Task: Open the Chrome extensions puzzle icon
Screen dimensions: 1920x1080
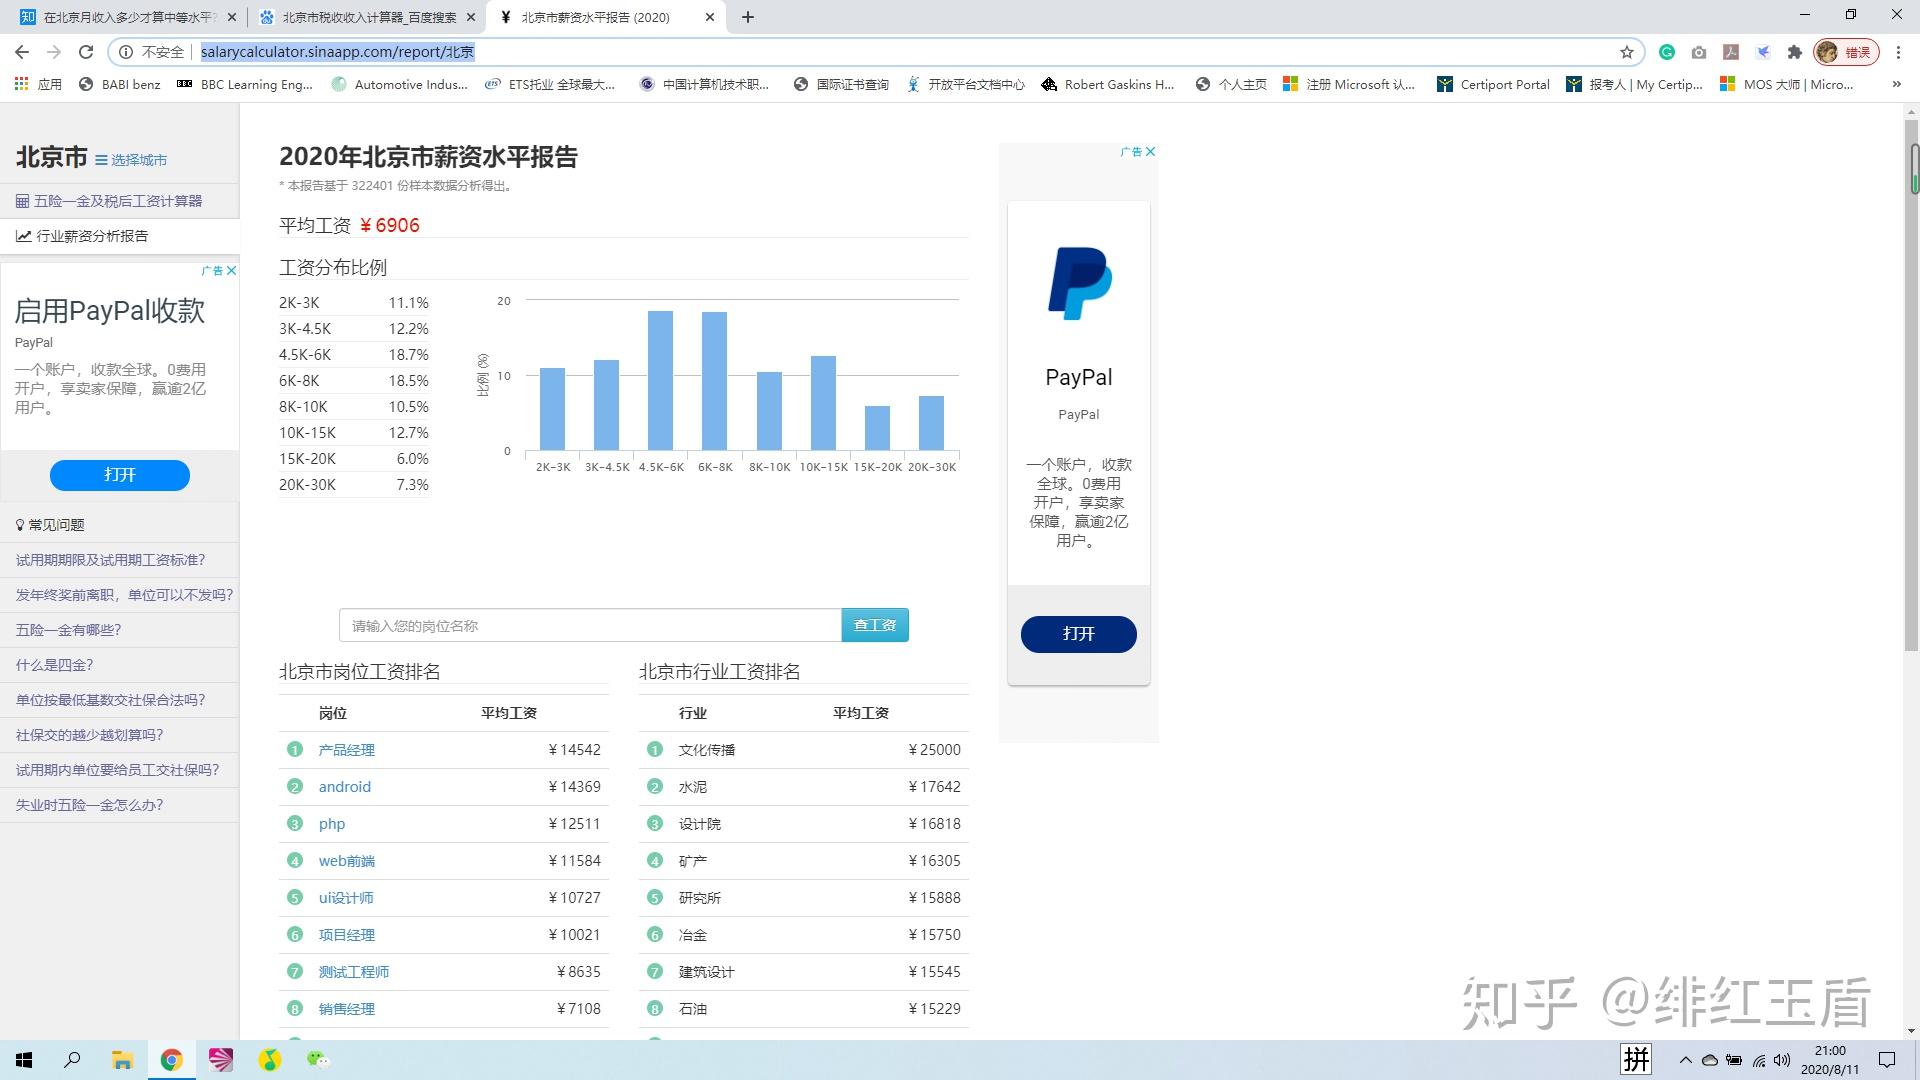Action: pyautogui.click(x=1795, y=52)
